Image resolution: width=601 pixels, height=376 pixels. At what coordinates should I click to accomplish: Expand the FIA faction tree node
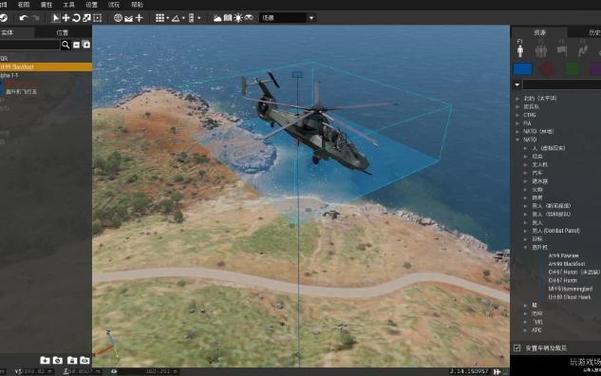[517, 123]
